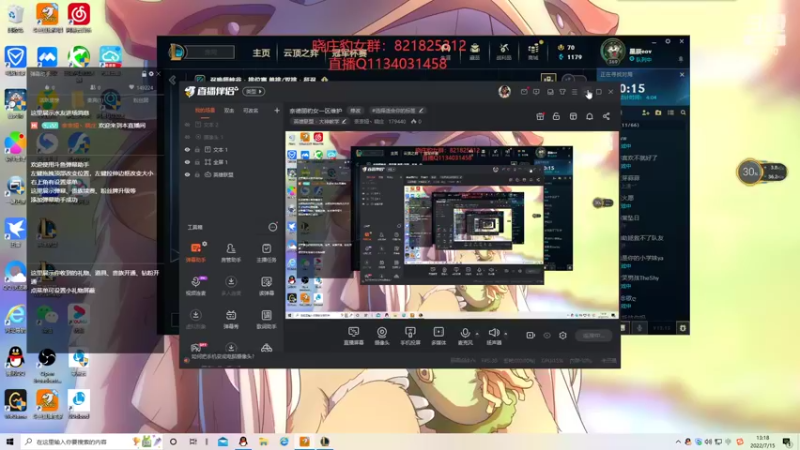
Task: Open the 房管助手 tool
Action: click(231, 253)
